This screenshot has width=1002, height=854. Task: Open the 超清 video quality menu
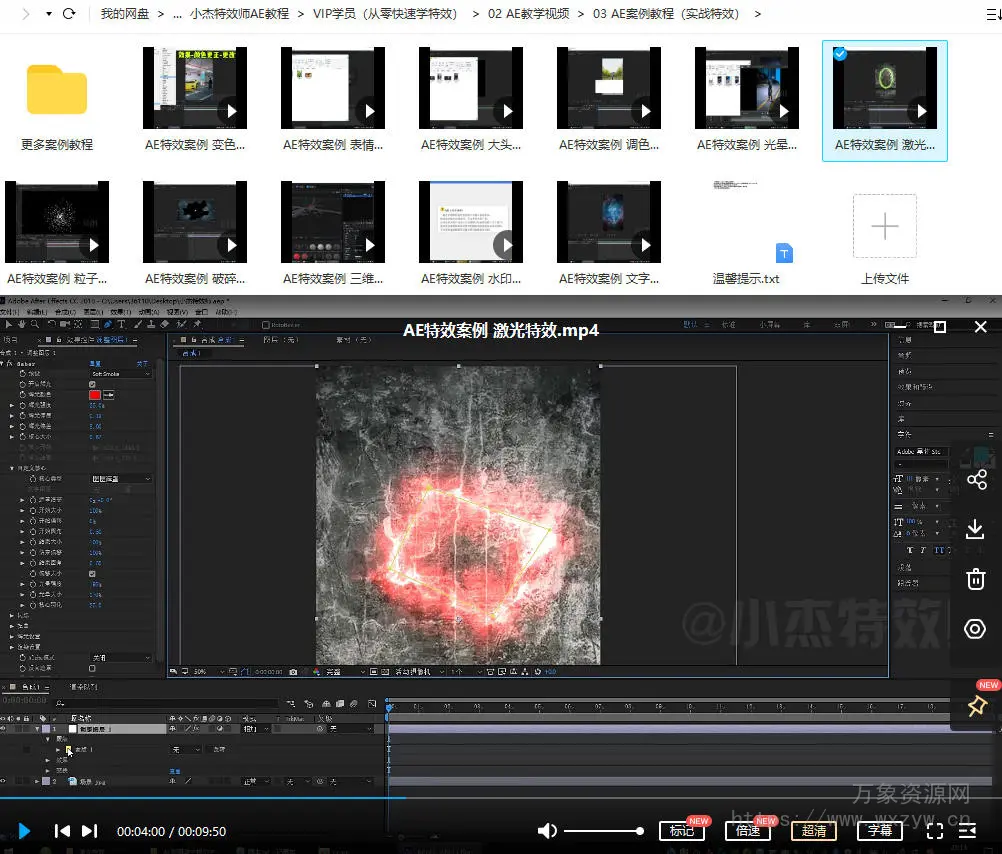[x=814, y=830]
